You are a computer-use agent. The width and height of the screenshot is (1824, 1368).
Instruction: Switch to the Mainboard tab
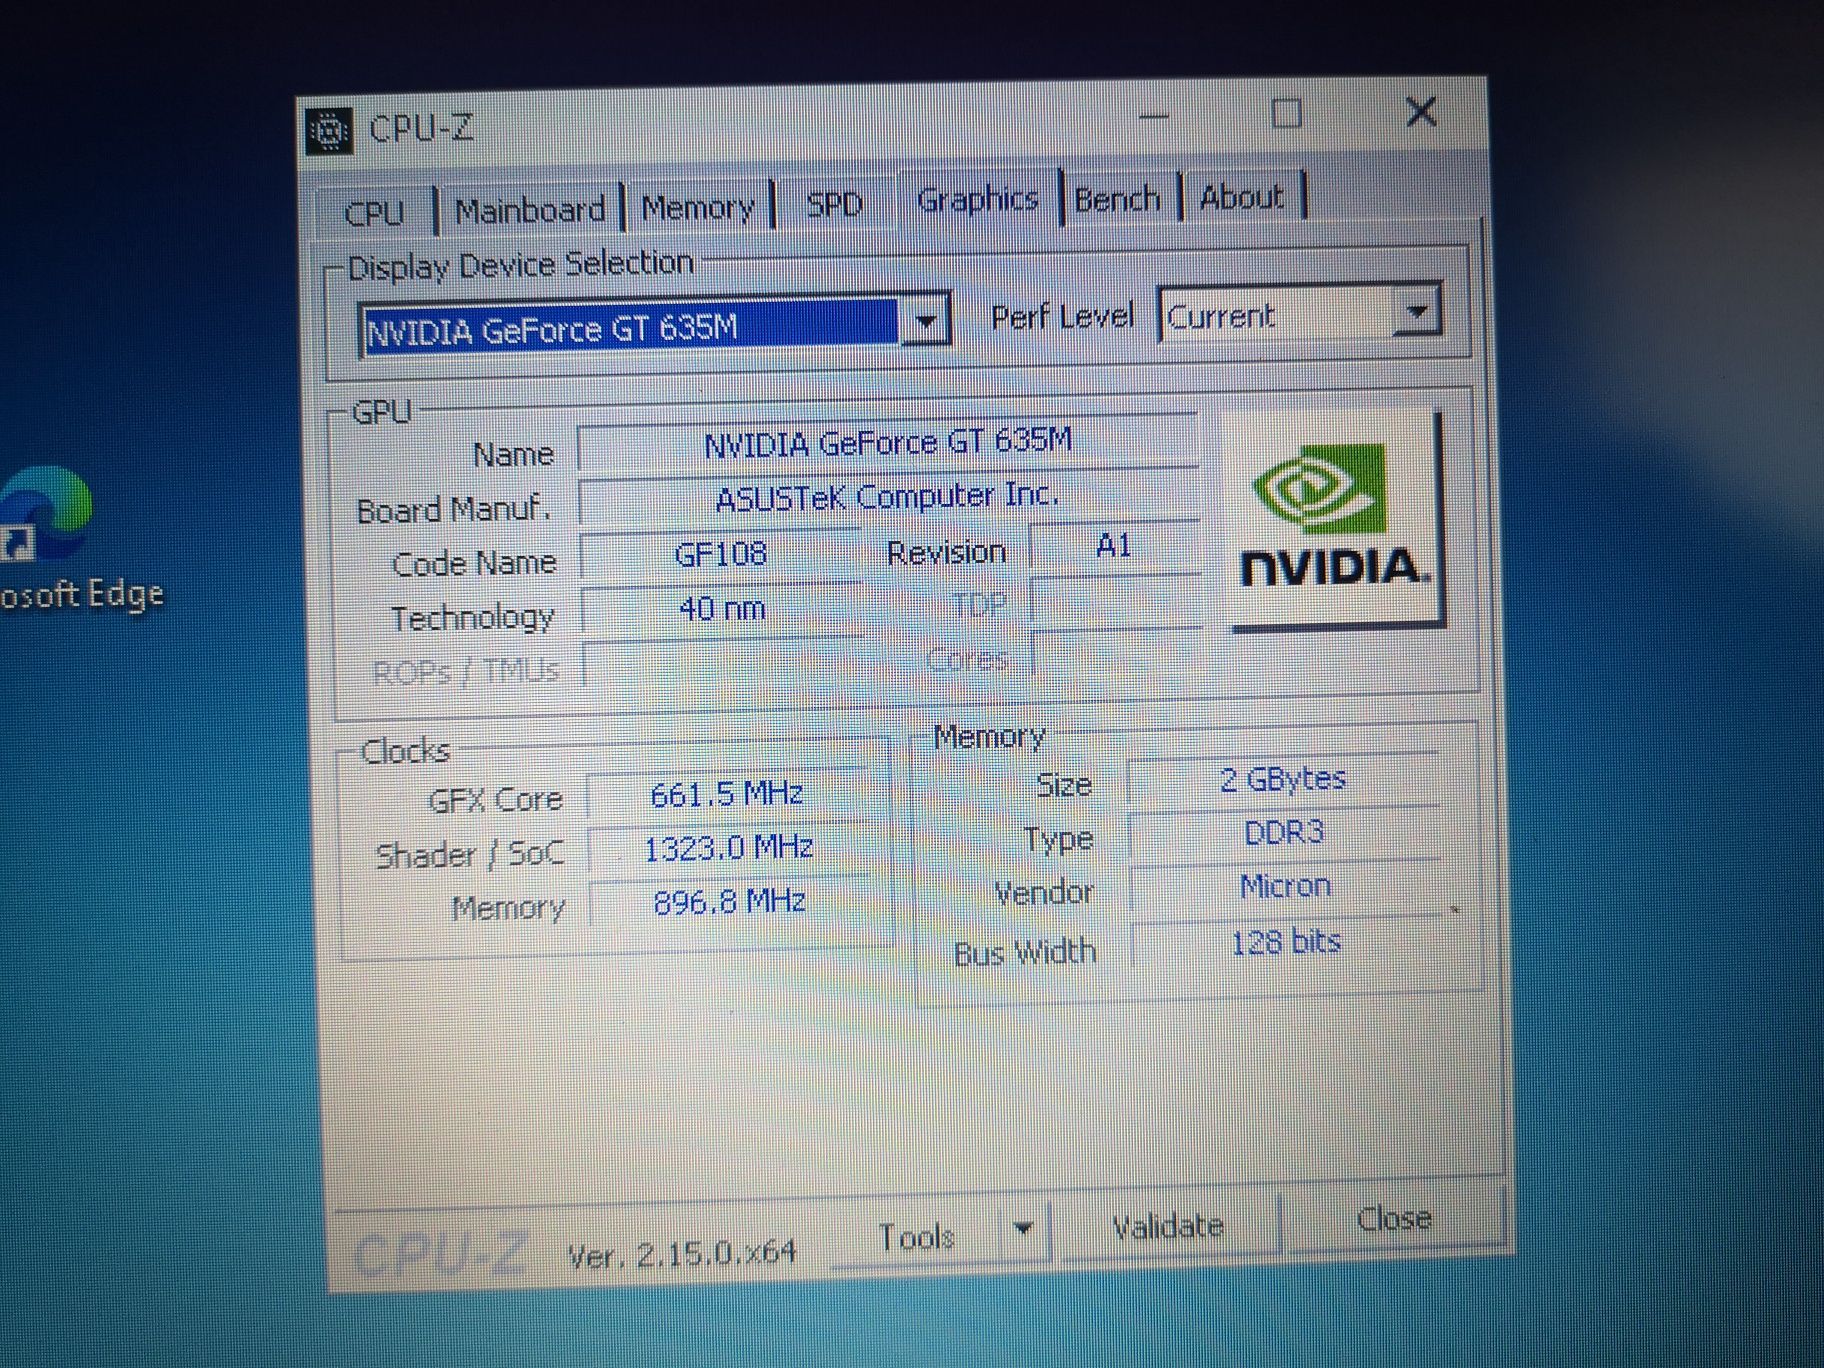(530, 210)
